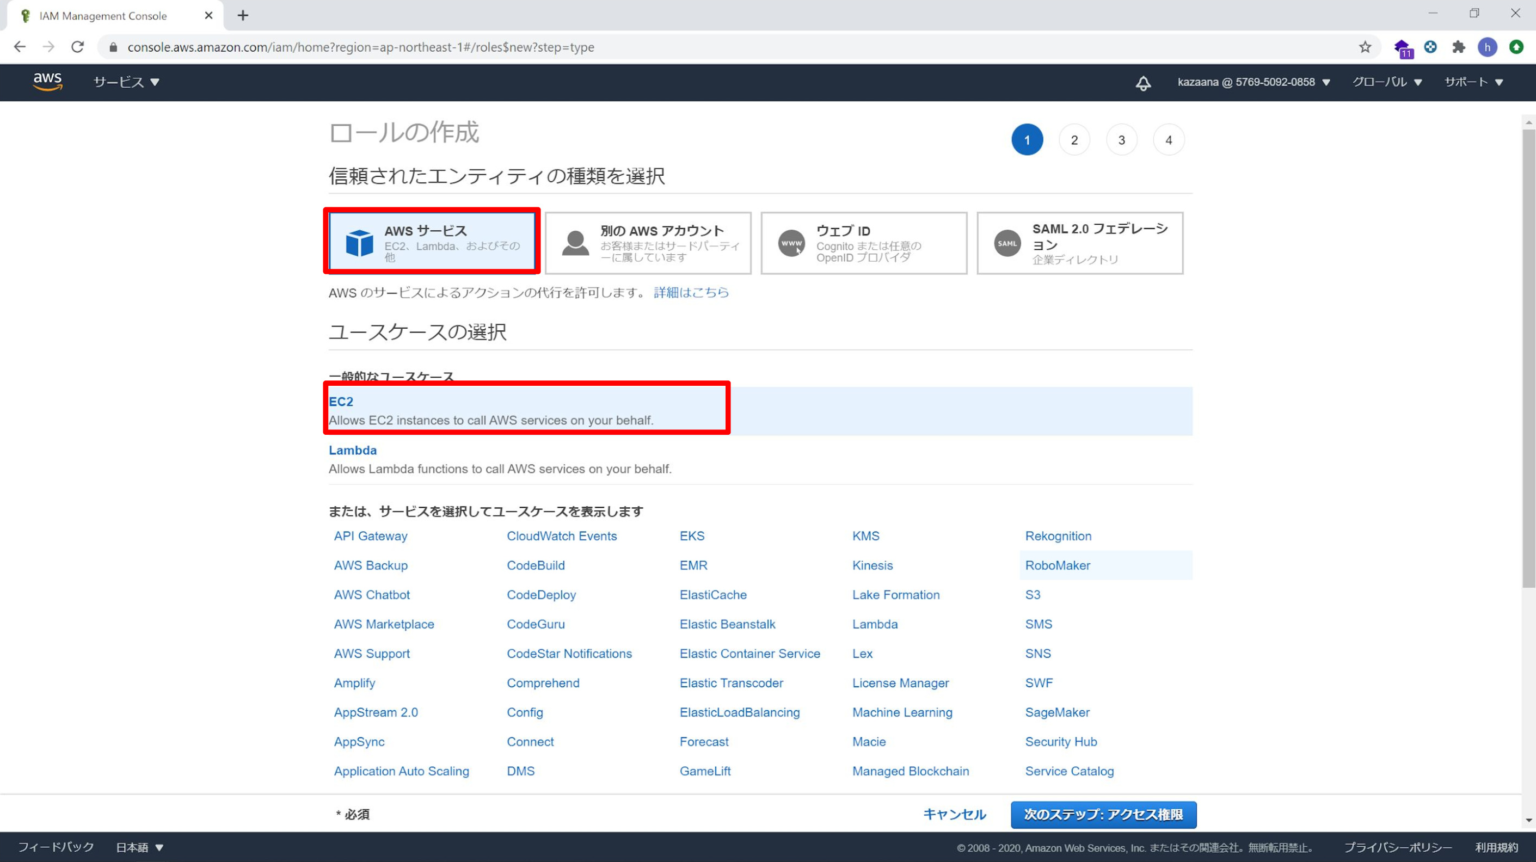
Task: Choose SAML 2.0 フェデレーション as trusted entity
Action: [1080, 242]
